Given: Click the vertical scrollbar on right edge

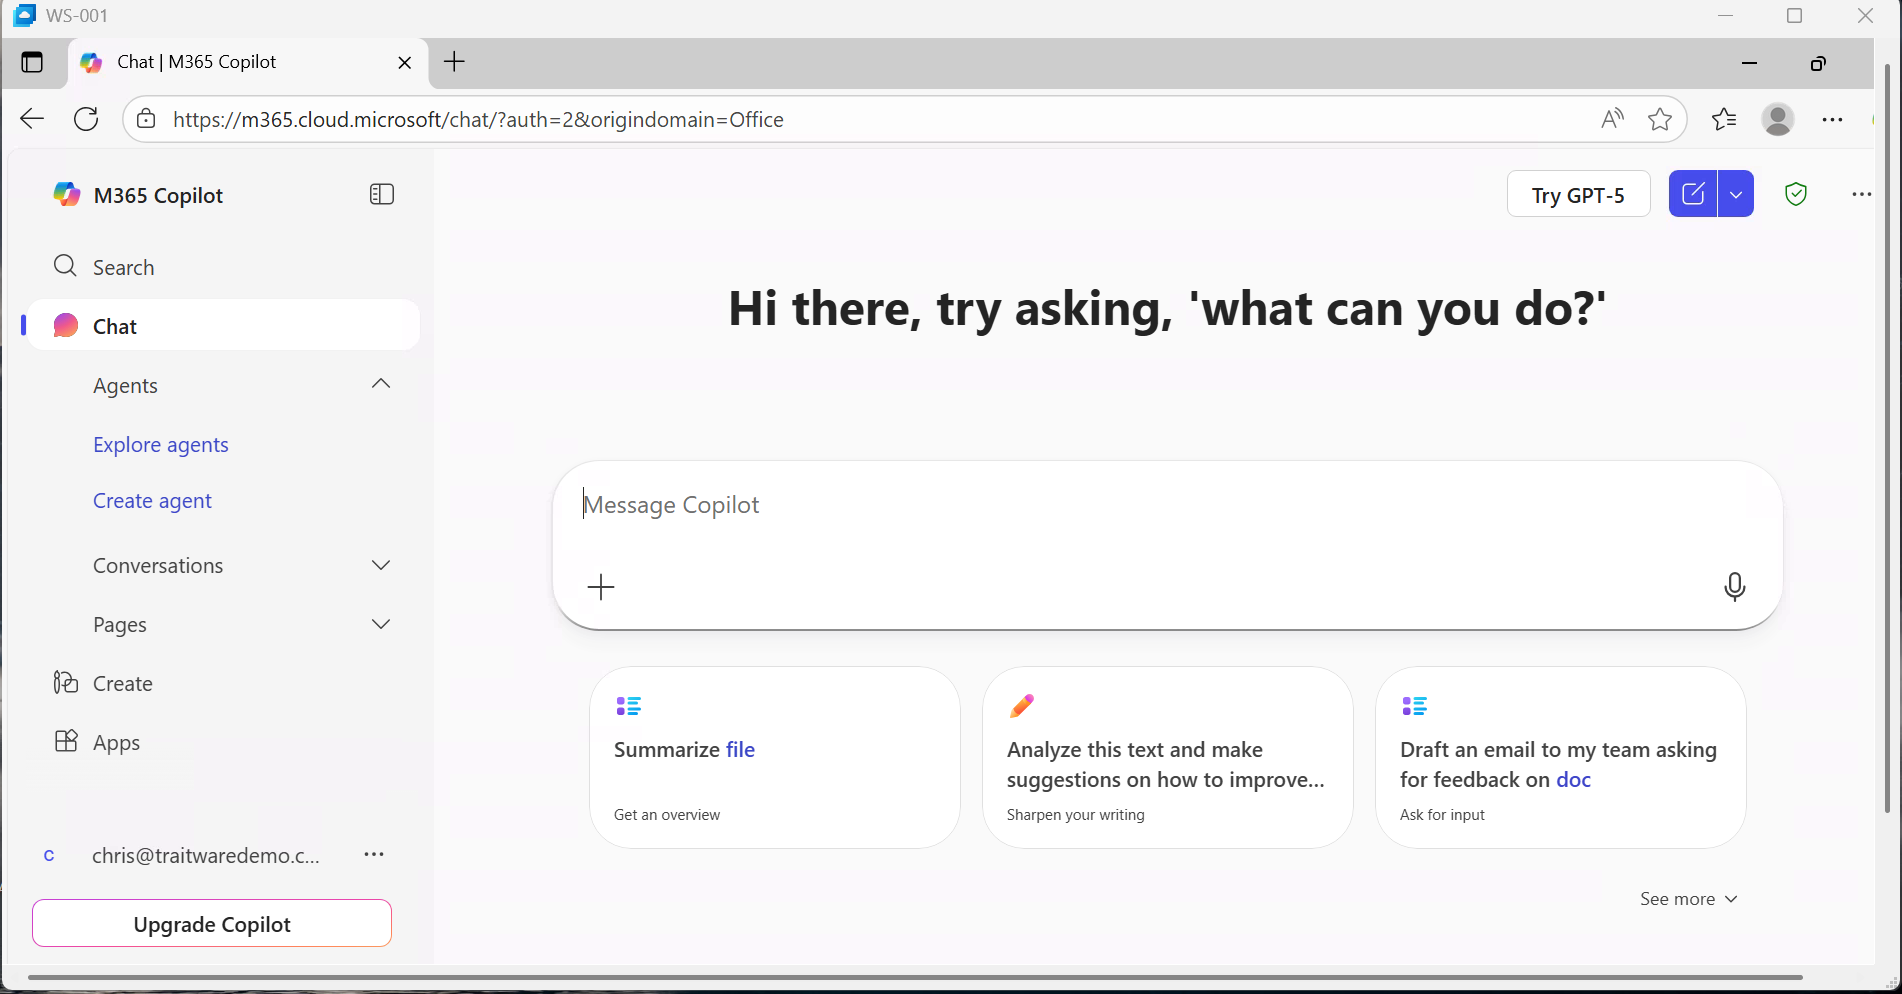Looking at the screenshot, I should (x=1888, y=438).
